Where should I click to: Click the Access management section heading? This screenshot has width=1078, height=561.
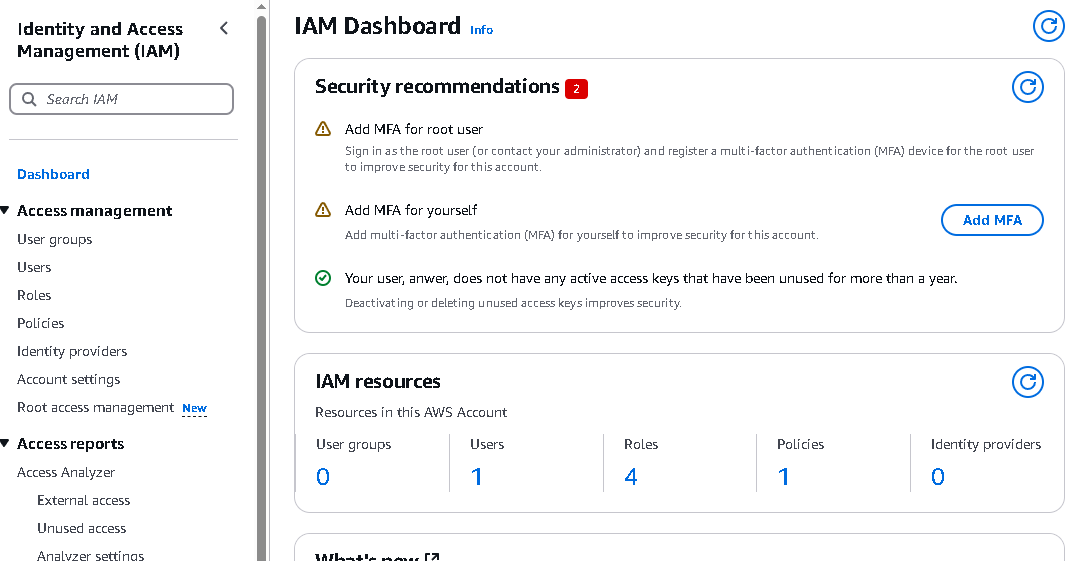pos(94,211)
